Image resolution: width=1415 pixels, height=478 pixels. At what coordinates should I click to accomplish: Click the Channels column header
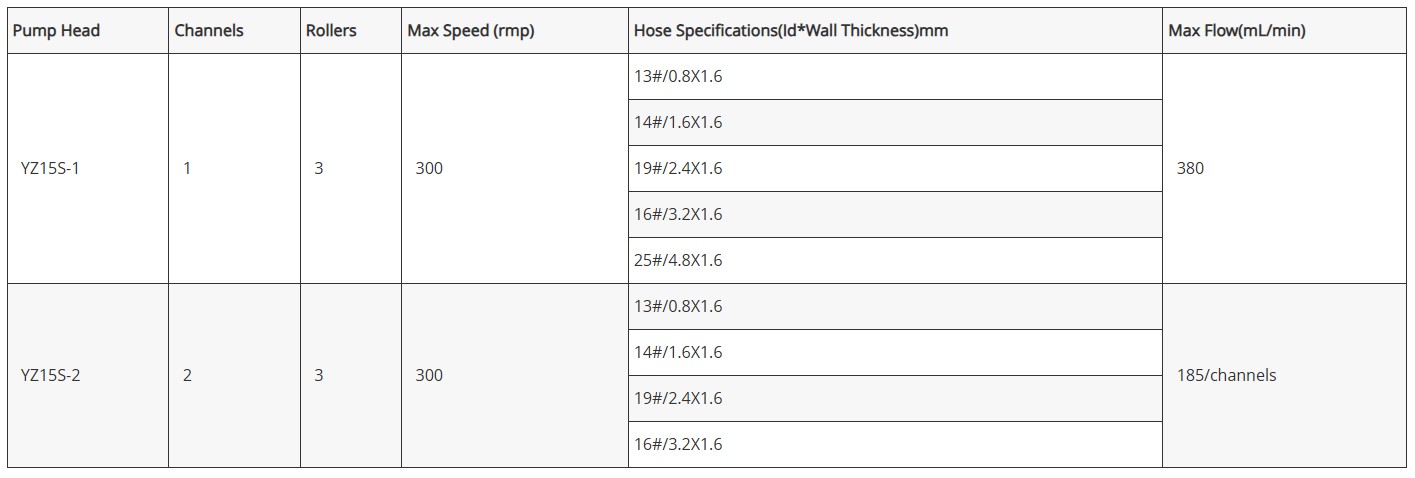click(209, 31)
